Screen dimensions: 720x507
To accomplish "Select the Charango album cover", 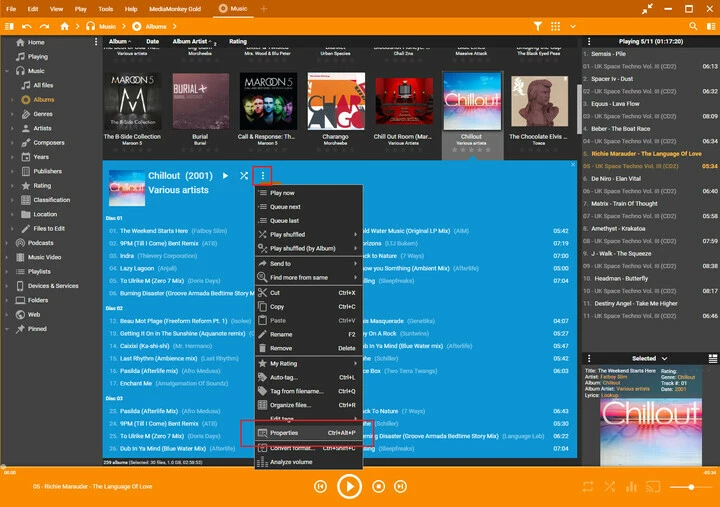I will point(336,101).
